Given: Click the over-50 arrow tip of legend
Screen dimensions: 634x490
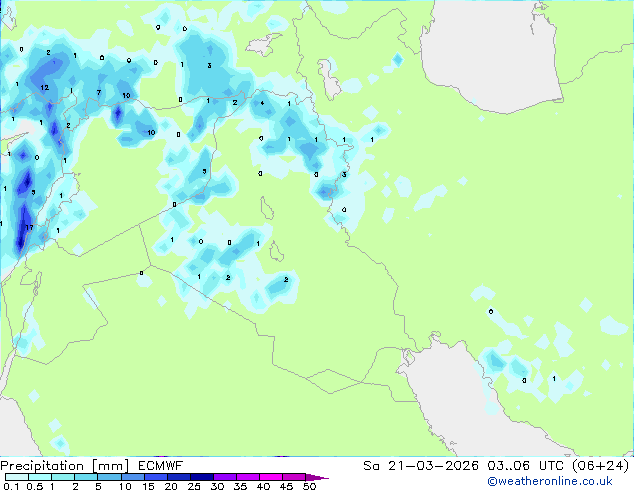Looking at the screenshot, I should (317, 477).
